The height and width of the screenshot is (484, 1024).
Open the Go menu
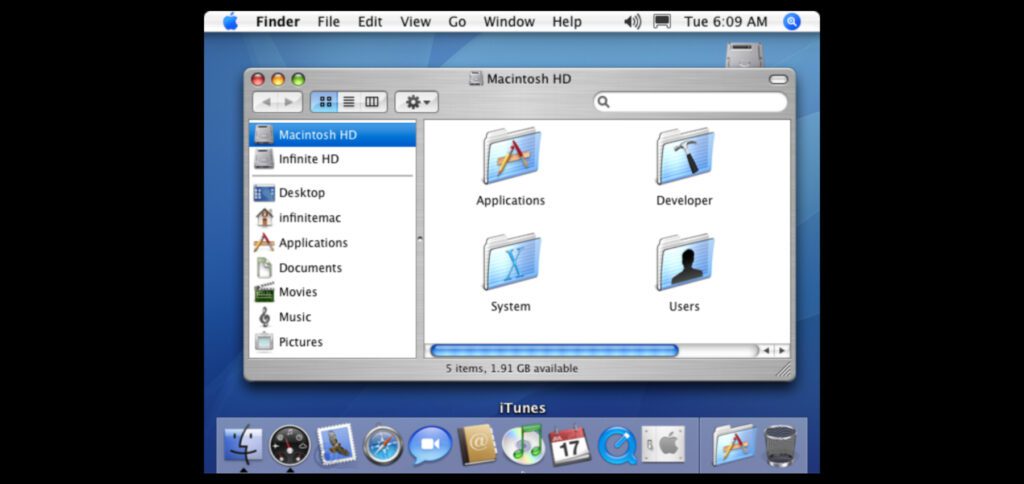click(x=457, y=21)
